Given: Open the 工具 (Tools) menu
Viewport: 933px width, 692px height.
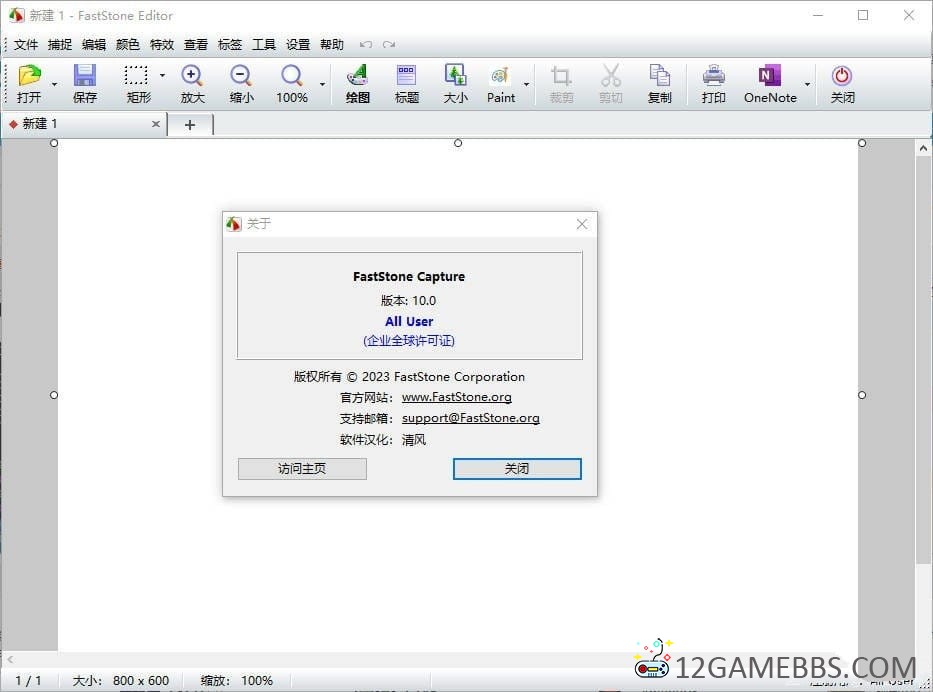Looking at the screenshot, I should [264, 45].
